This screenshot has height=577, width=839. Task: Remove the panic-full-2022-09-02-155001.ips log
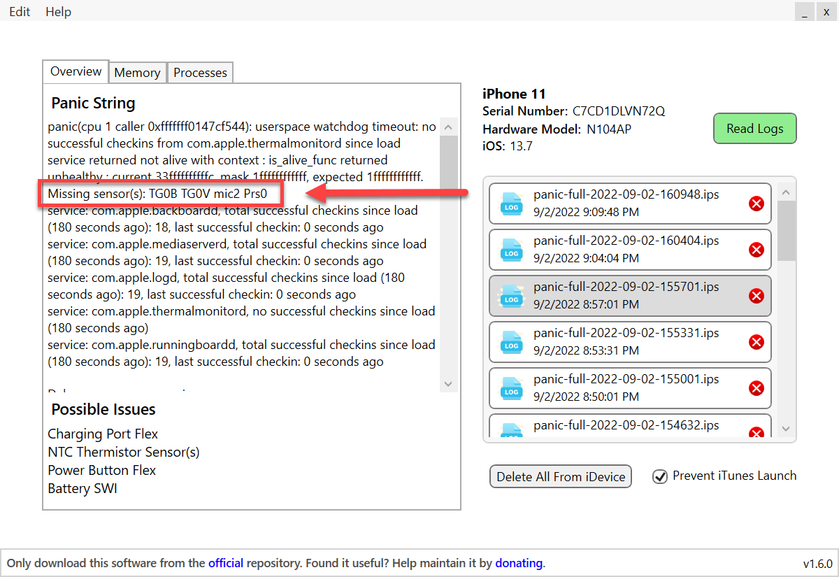click(756, 388)
